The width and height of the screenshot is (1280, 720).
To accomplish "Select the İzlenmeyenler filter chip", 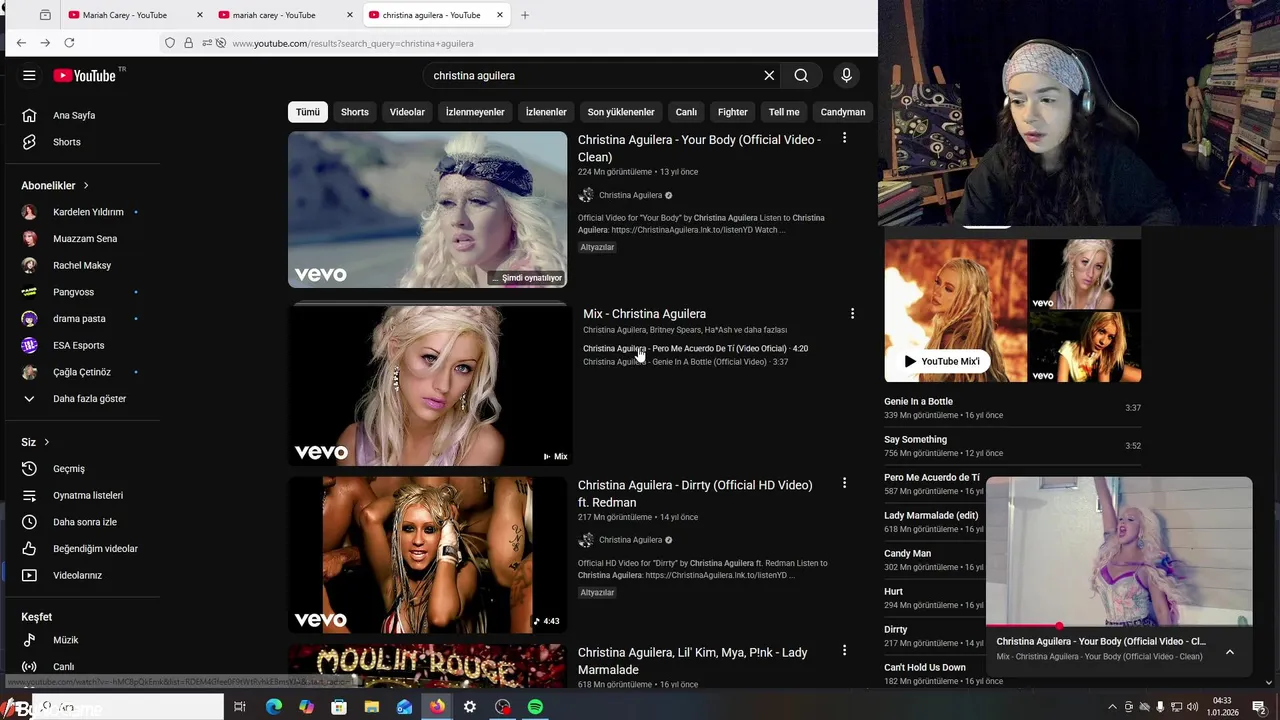I will click(475, 112).
